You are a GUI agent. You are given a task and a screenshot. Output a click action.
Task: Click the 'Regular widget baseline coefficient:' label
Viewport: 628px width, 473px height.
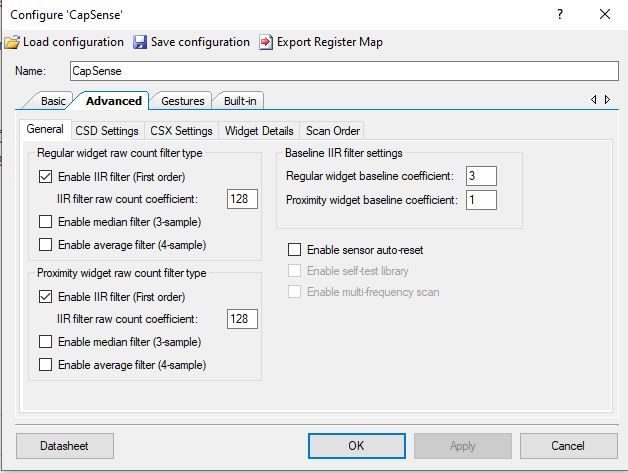(x=370, y=176)
